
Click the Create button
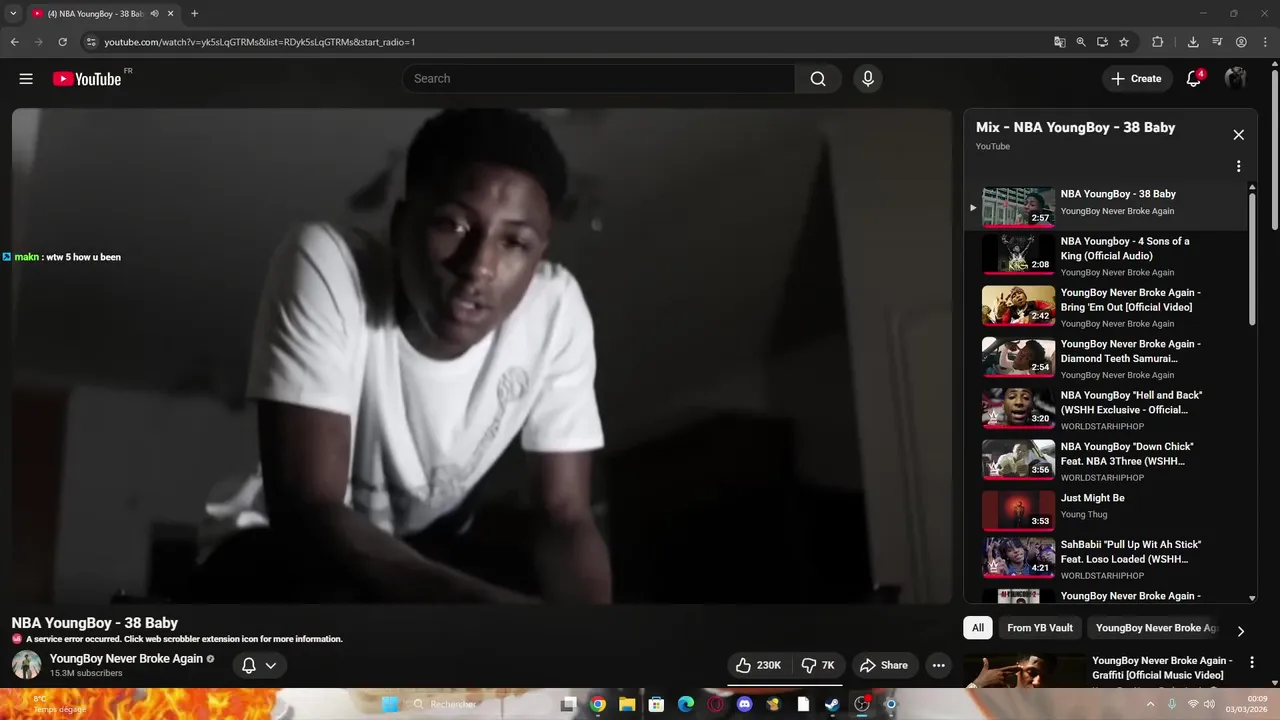(x=1137, y=79)
